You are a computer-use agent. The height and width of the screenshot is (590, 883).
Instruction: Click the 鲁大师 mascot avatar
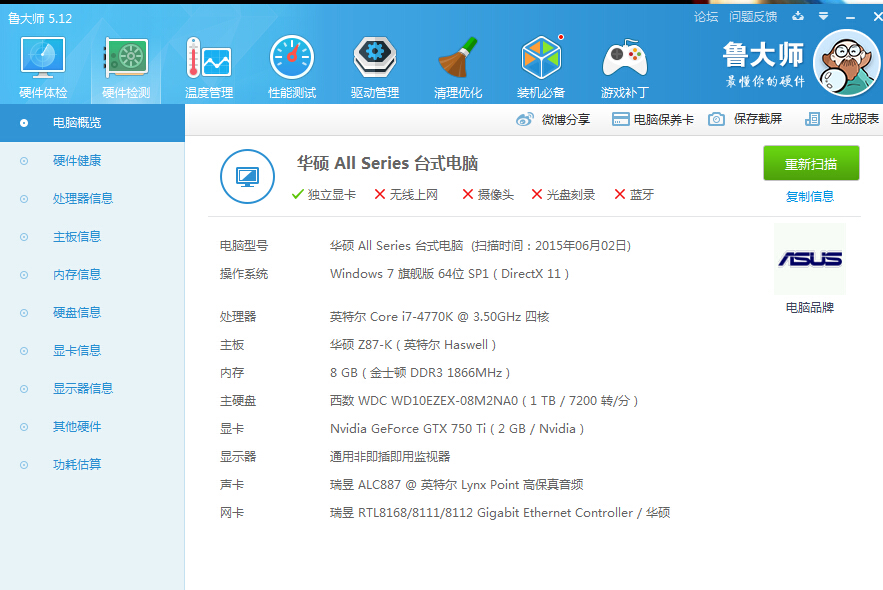pyautogui.click(x=847, y=63)
